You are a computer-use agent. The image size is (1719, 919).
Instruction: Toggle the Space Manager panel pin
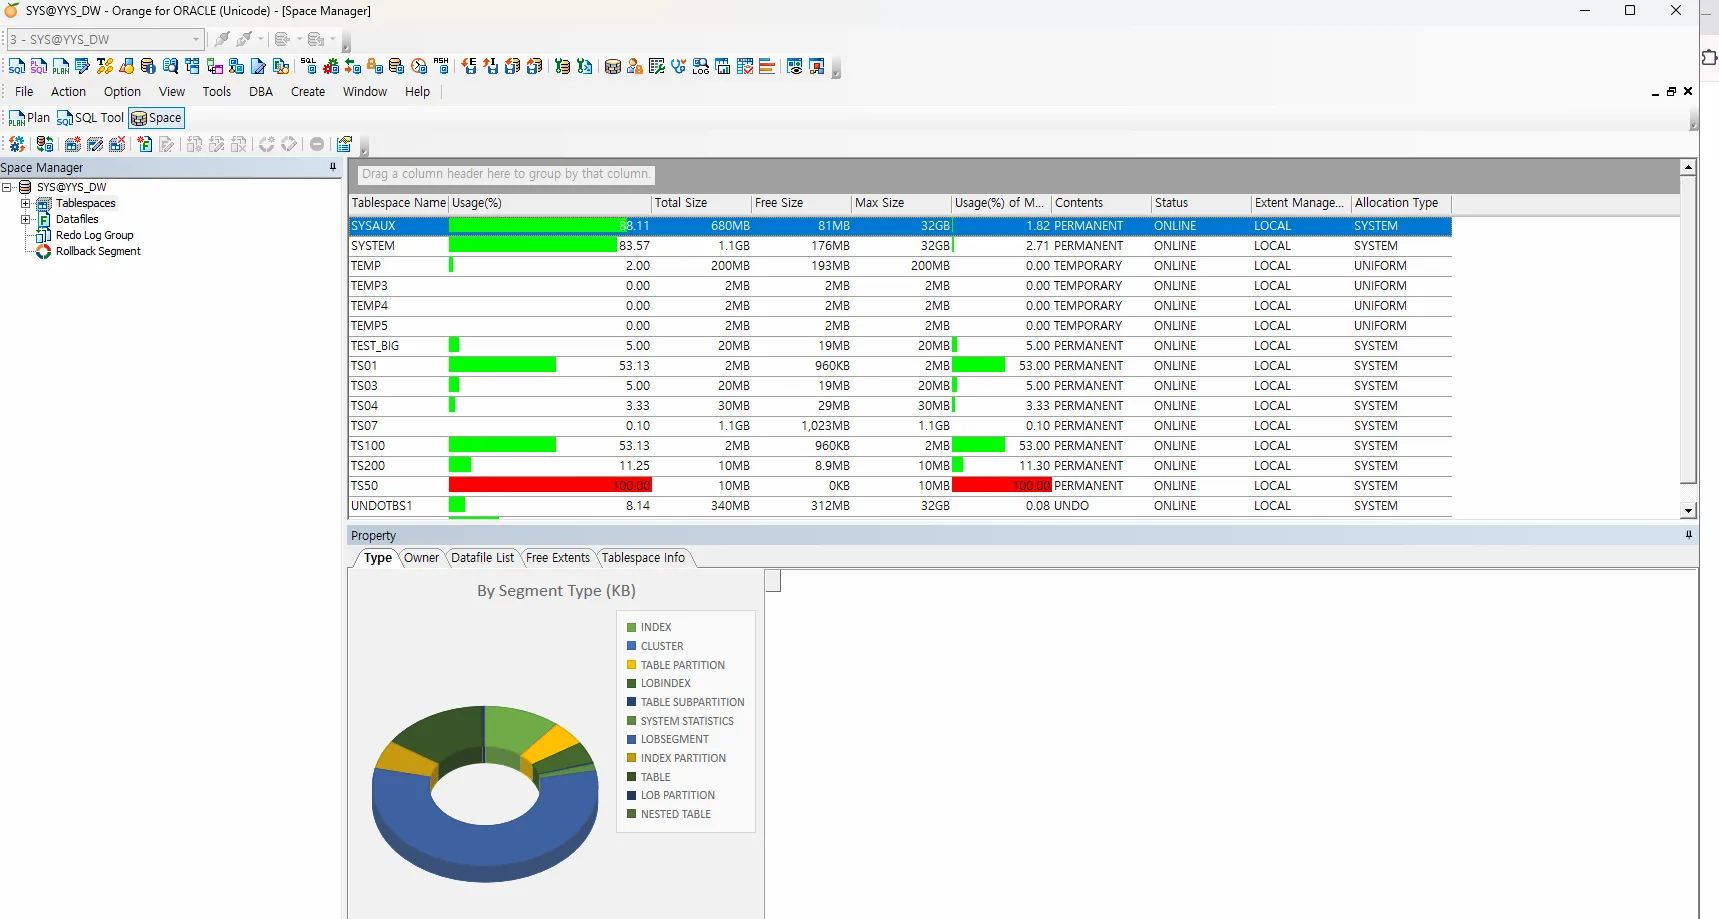[x=333, y=167]
